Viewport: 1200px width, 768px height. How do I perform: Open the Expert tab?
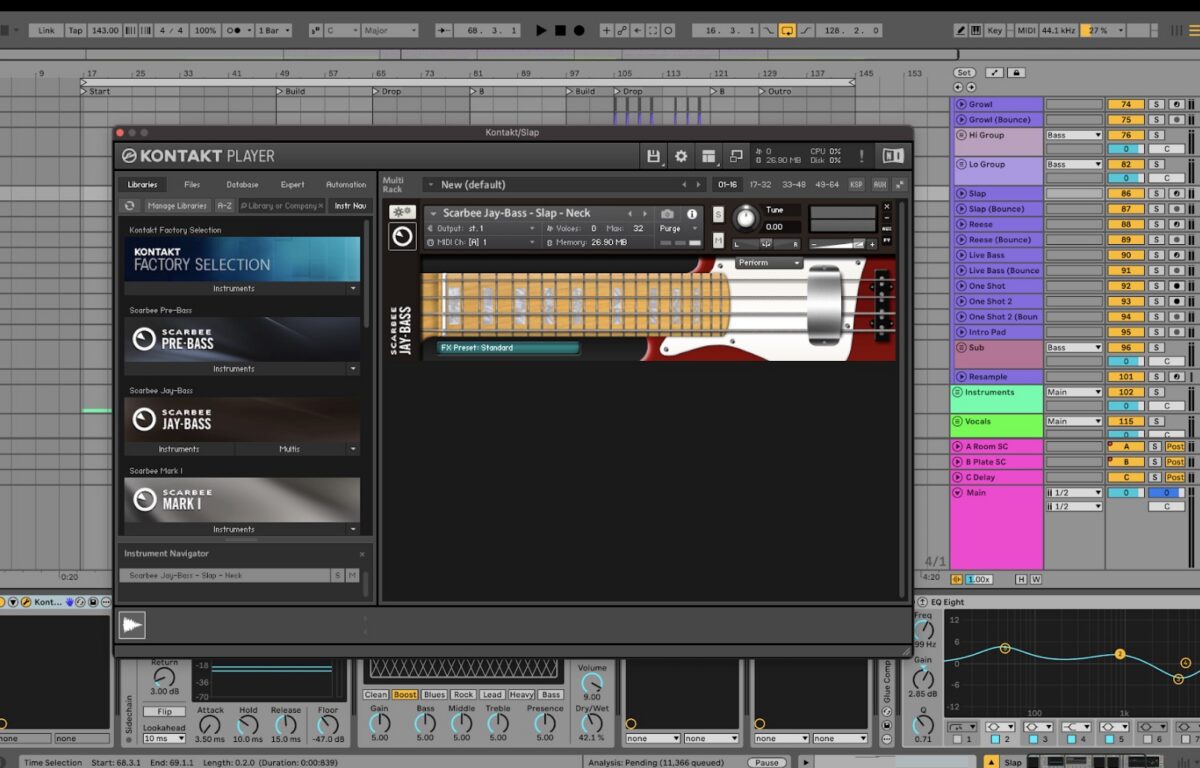(x=292, y=185)
